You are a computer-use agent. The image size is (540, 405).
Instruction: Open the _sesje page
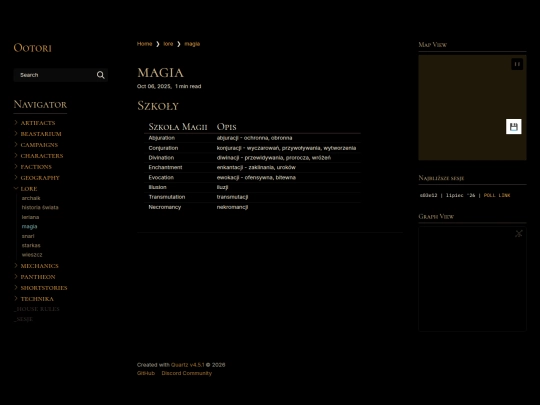coord(23,319)
